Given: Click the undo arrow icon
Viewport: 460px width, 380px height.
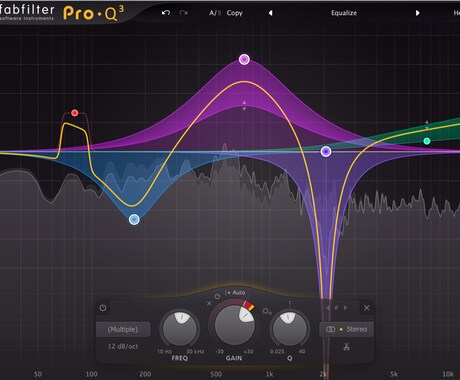Looking at the screenshot, I should pyautogui.click(x=166, y=13).
